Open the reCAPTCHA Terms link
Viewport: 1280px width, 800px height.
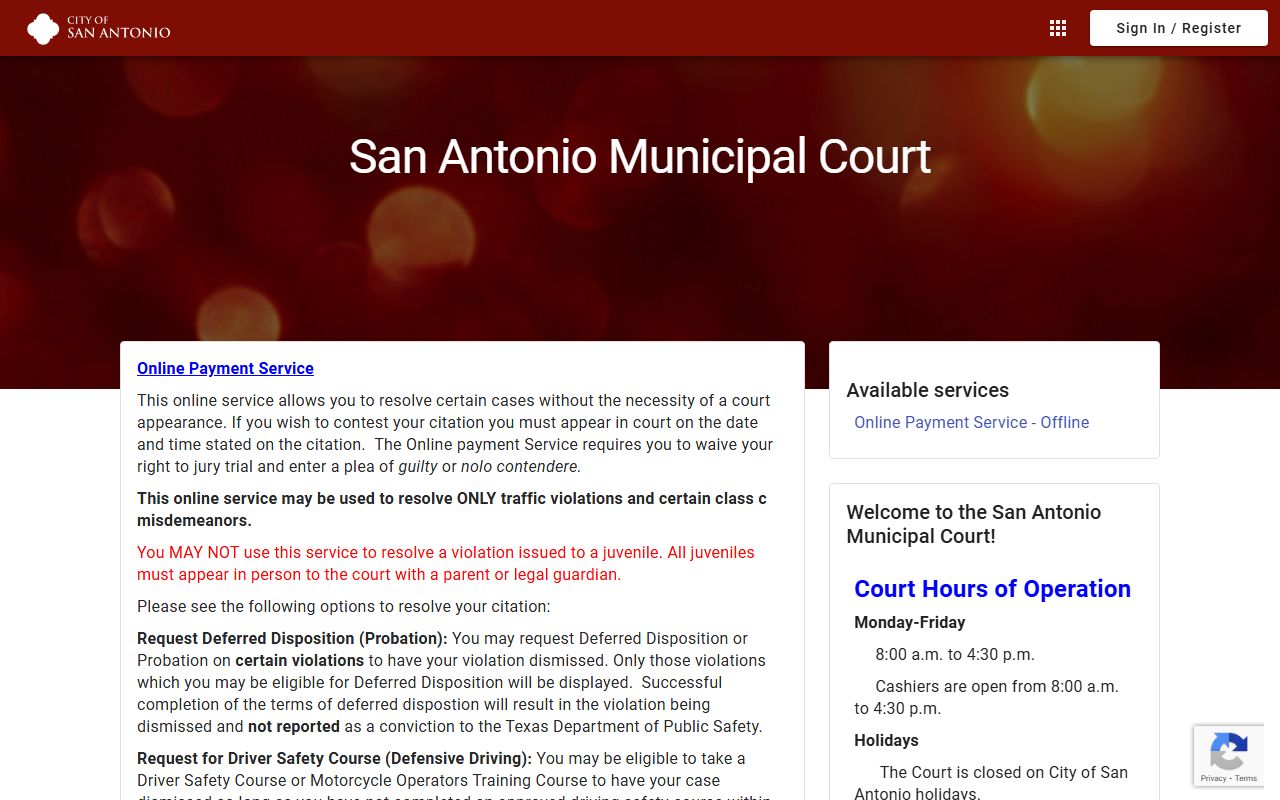click(1246, 778)
